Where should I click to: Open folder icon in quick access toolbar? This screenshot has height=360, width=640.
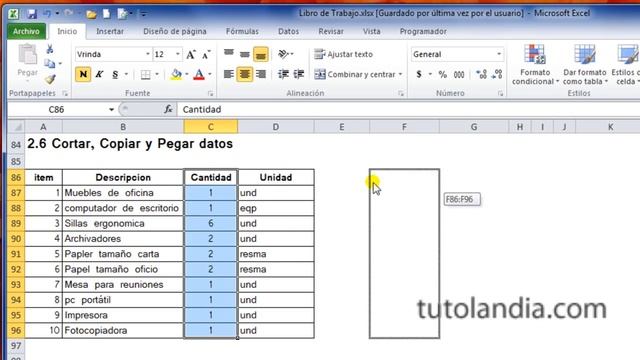(91, 15)
